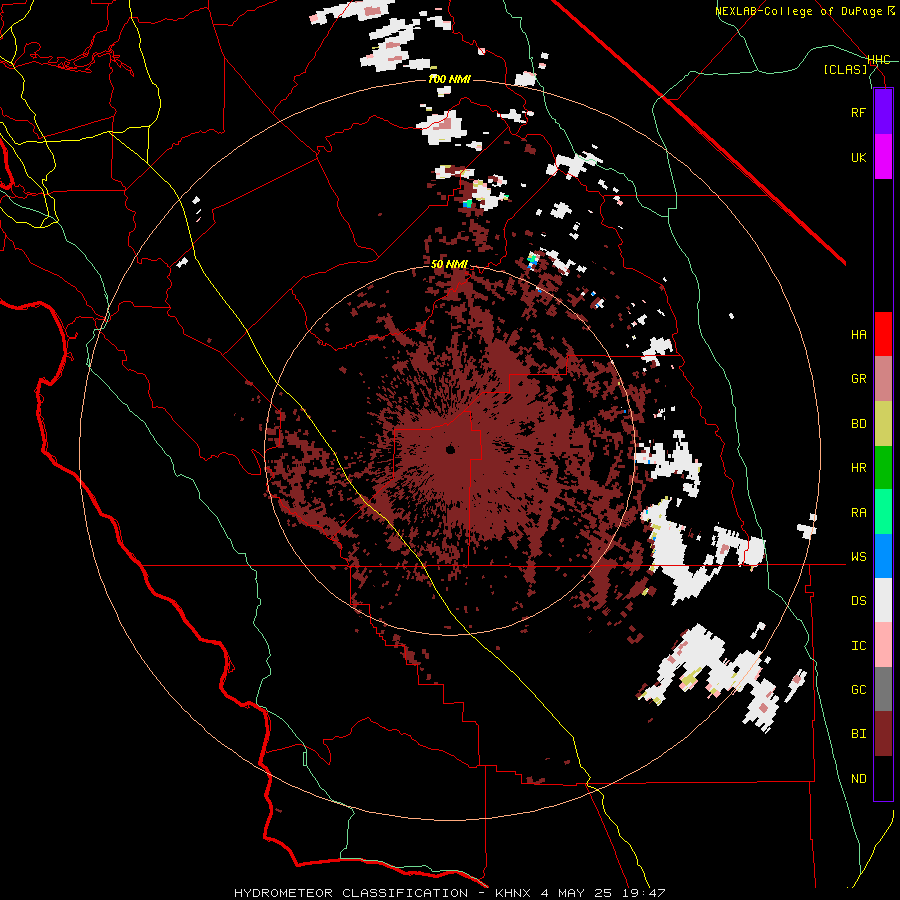This screenshot has width=900, height=900.
Task: Click the RF purple legend swatch
Action: pos(883,112)
